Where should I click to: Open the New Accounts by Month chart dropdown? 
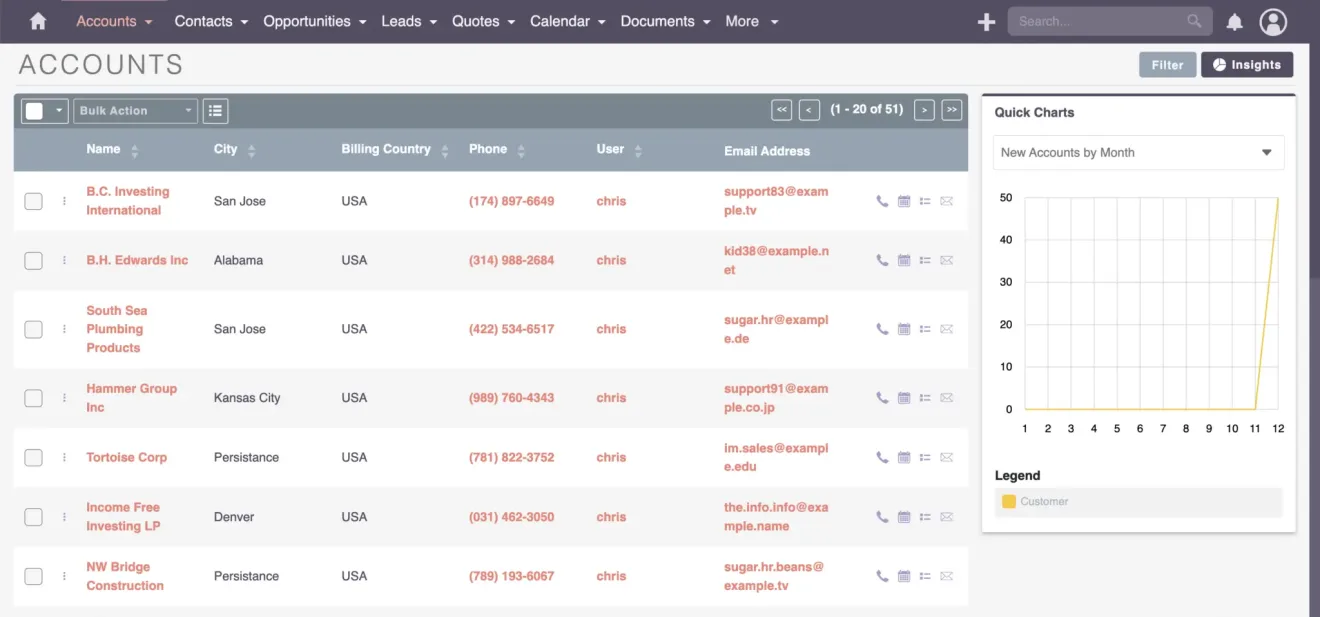[x=1138, y=152]
